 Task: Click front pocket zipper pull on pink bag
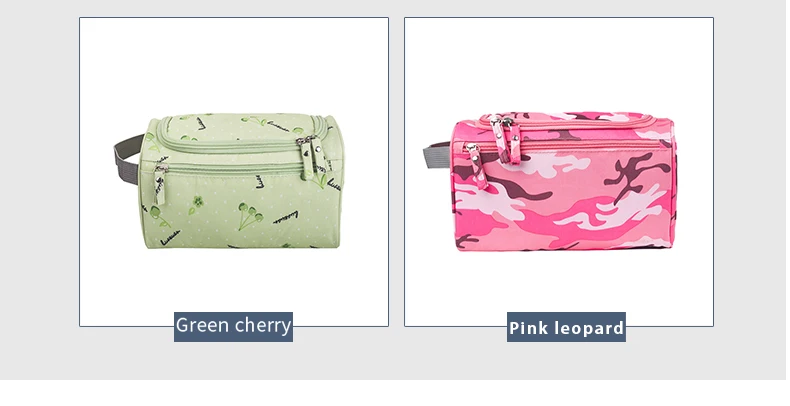(x=476, y=165)
